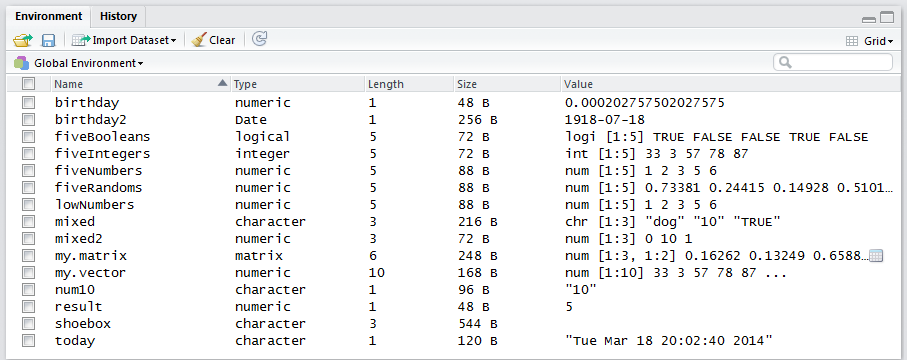Click the size "544 B" of shoebox
This screenshot has height=360, width=907.
pos(477,324)
